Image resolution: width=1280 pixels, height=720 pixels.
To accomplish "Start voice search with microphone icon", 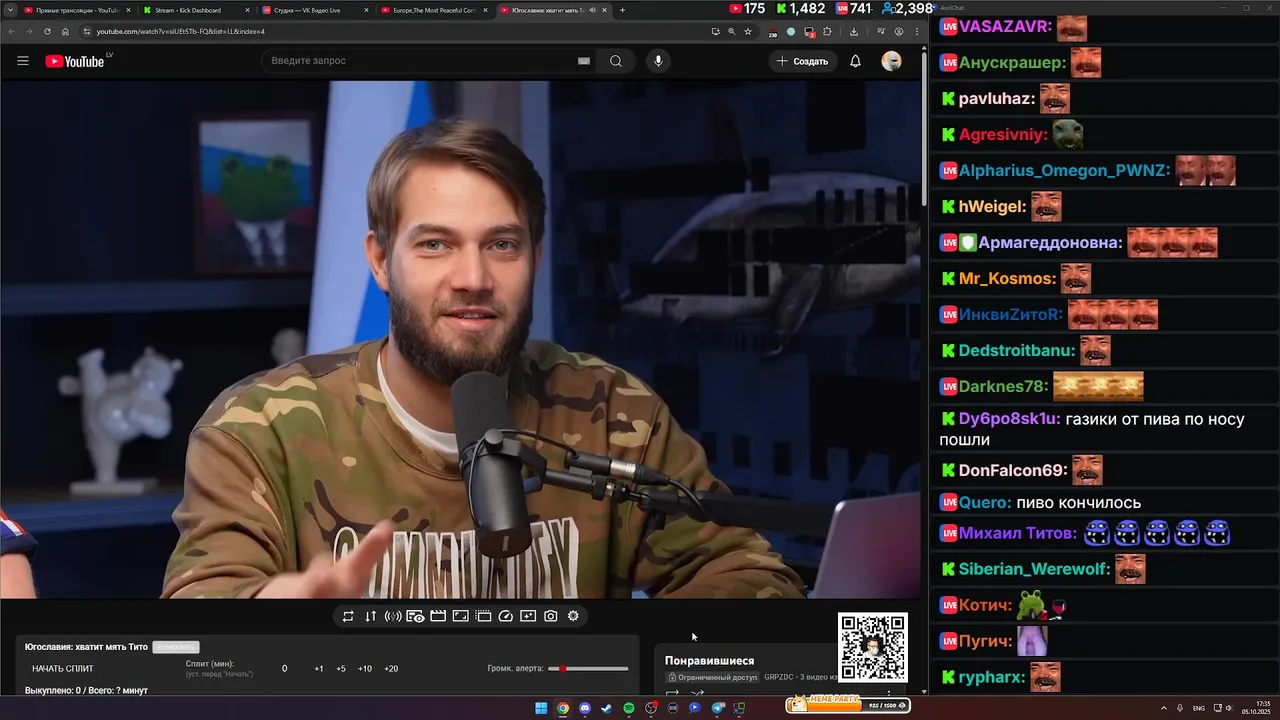I will pyautogui.click(x=658, y=61).
